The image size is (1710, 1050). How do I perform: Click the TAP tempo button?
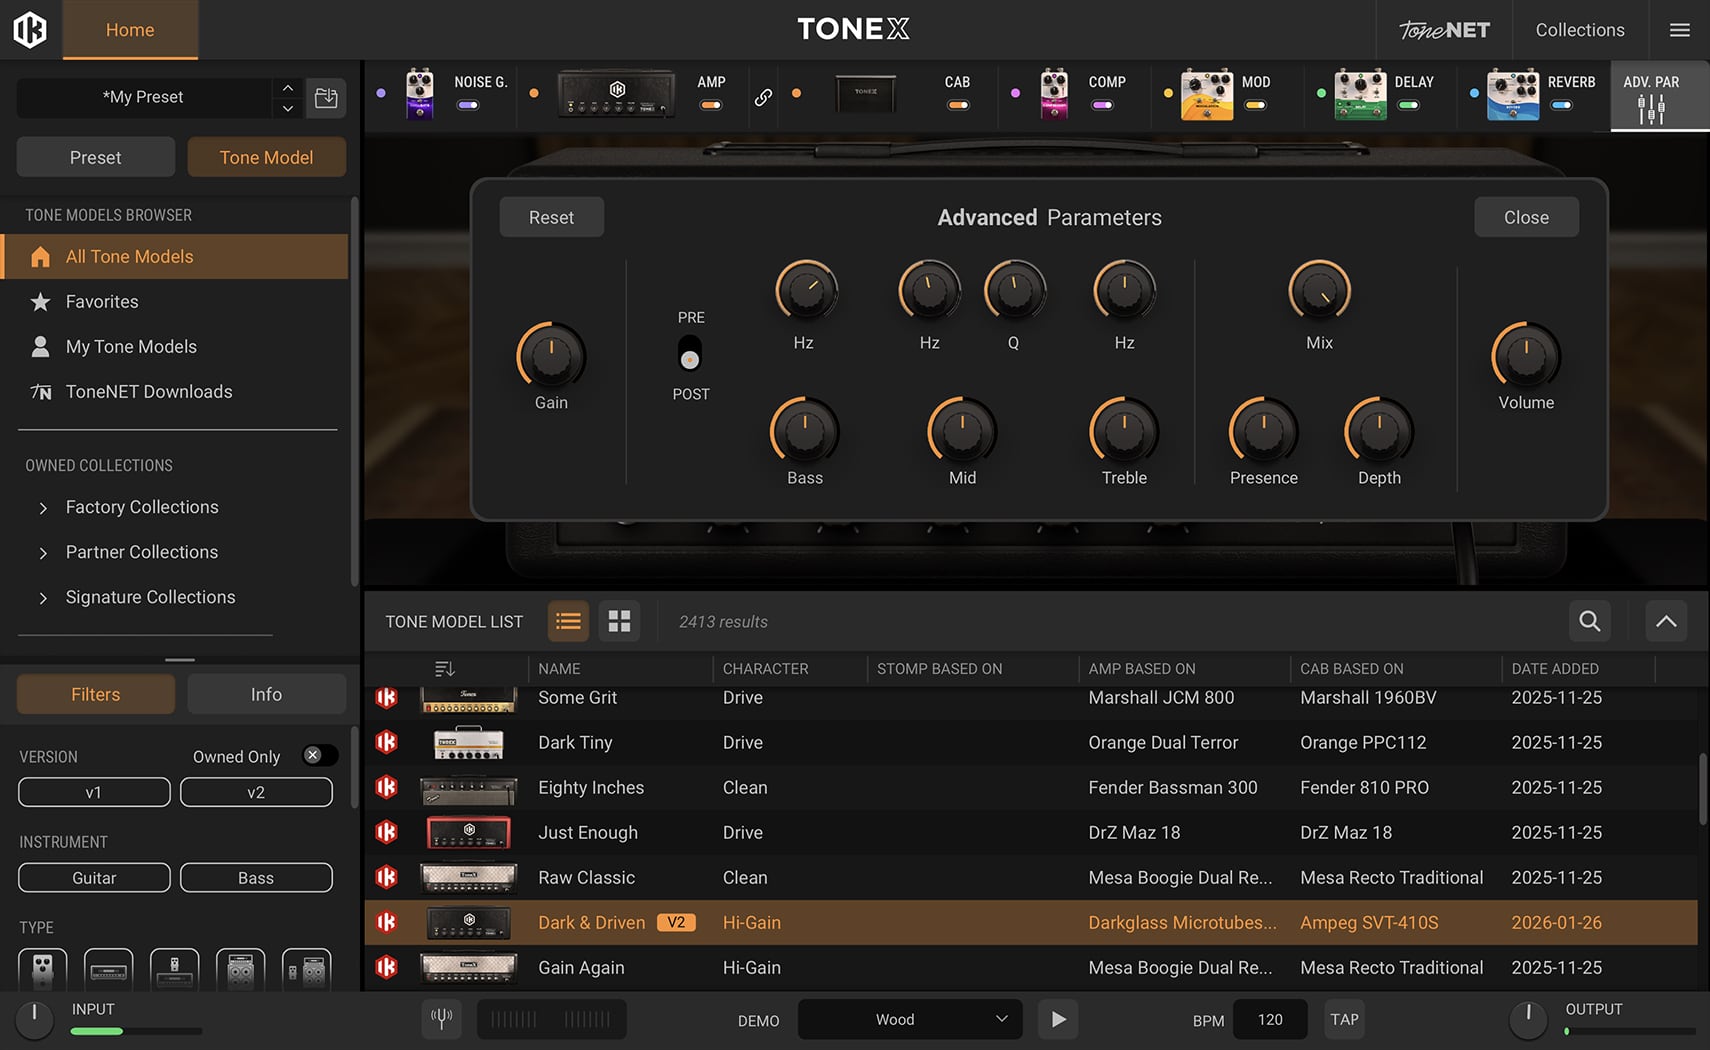click(1344, 1019)
